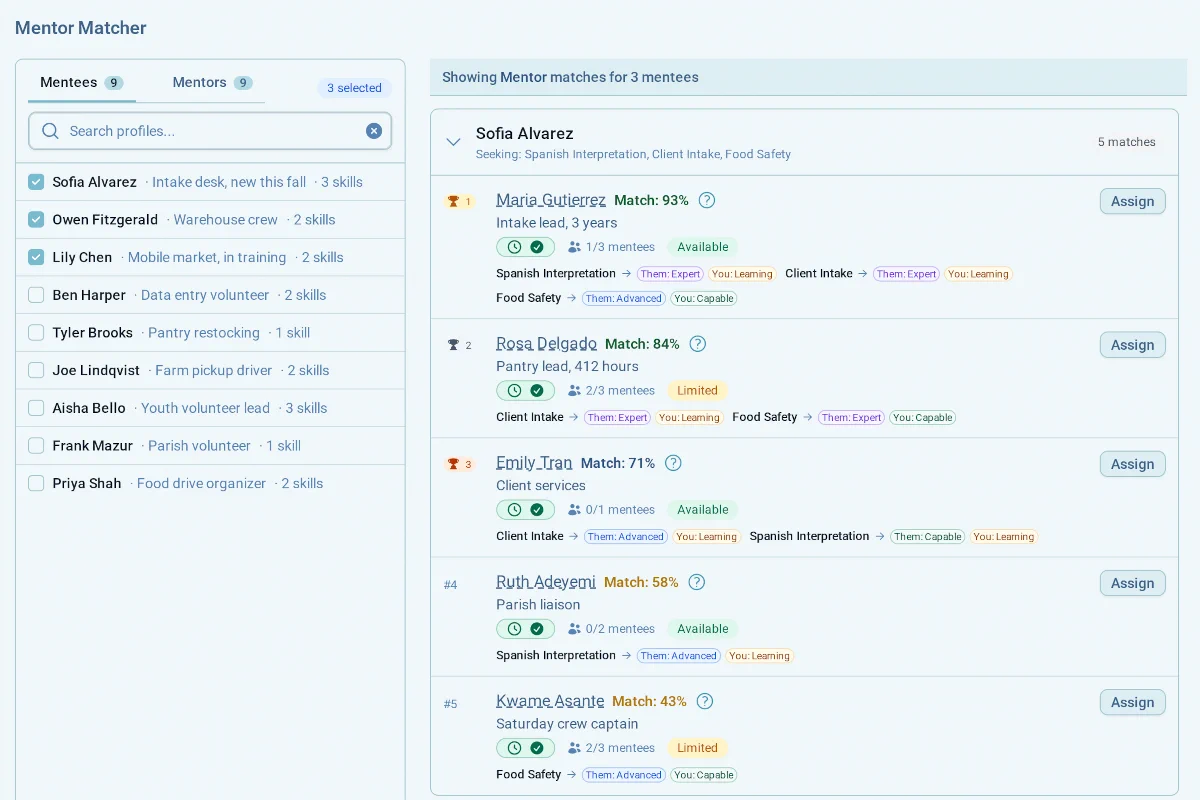Check Aisha Bello mentee
The width and height of the screenshot is (1200, 800).
click(x=36, y=408)
